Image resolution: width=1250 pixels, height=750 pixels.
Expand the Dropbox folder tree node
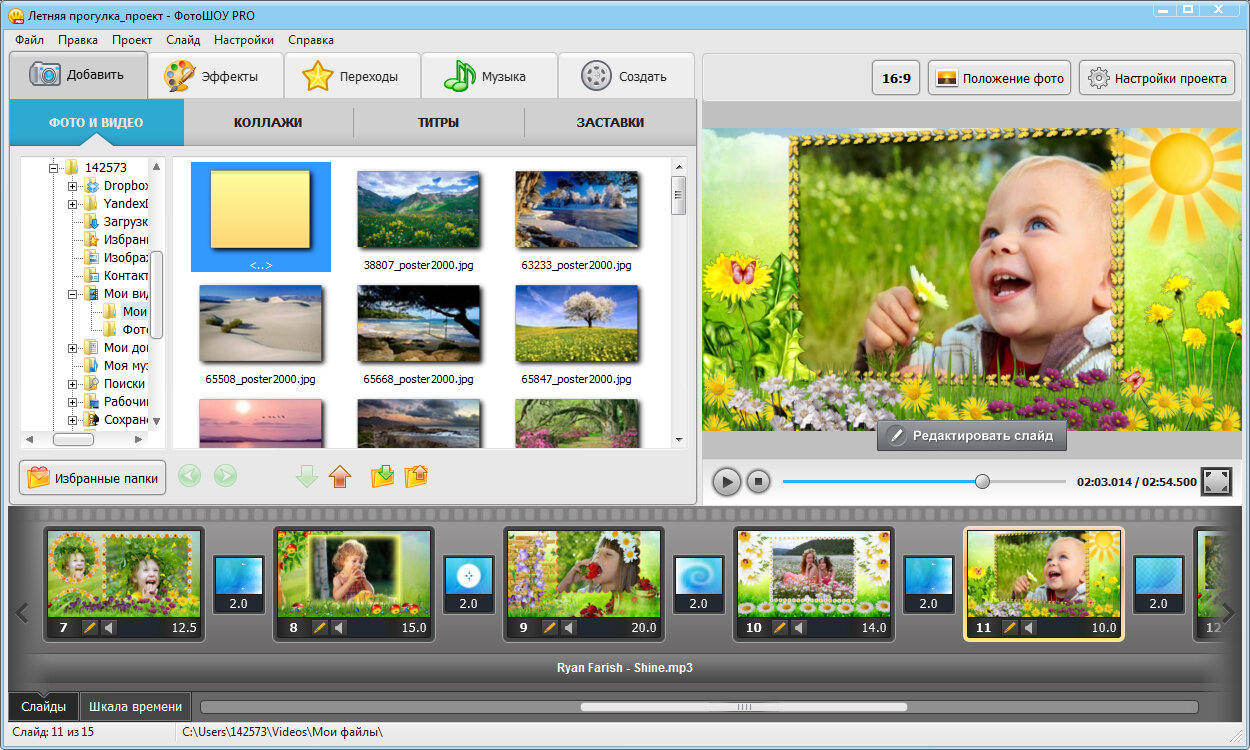73,186
